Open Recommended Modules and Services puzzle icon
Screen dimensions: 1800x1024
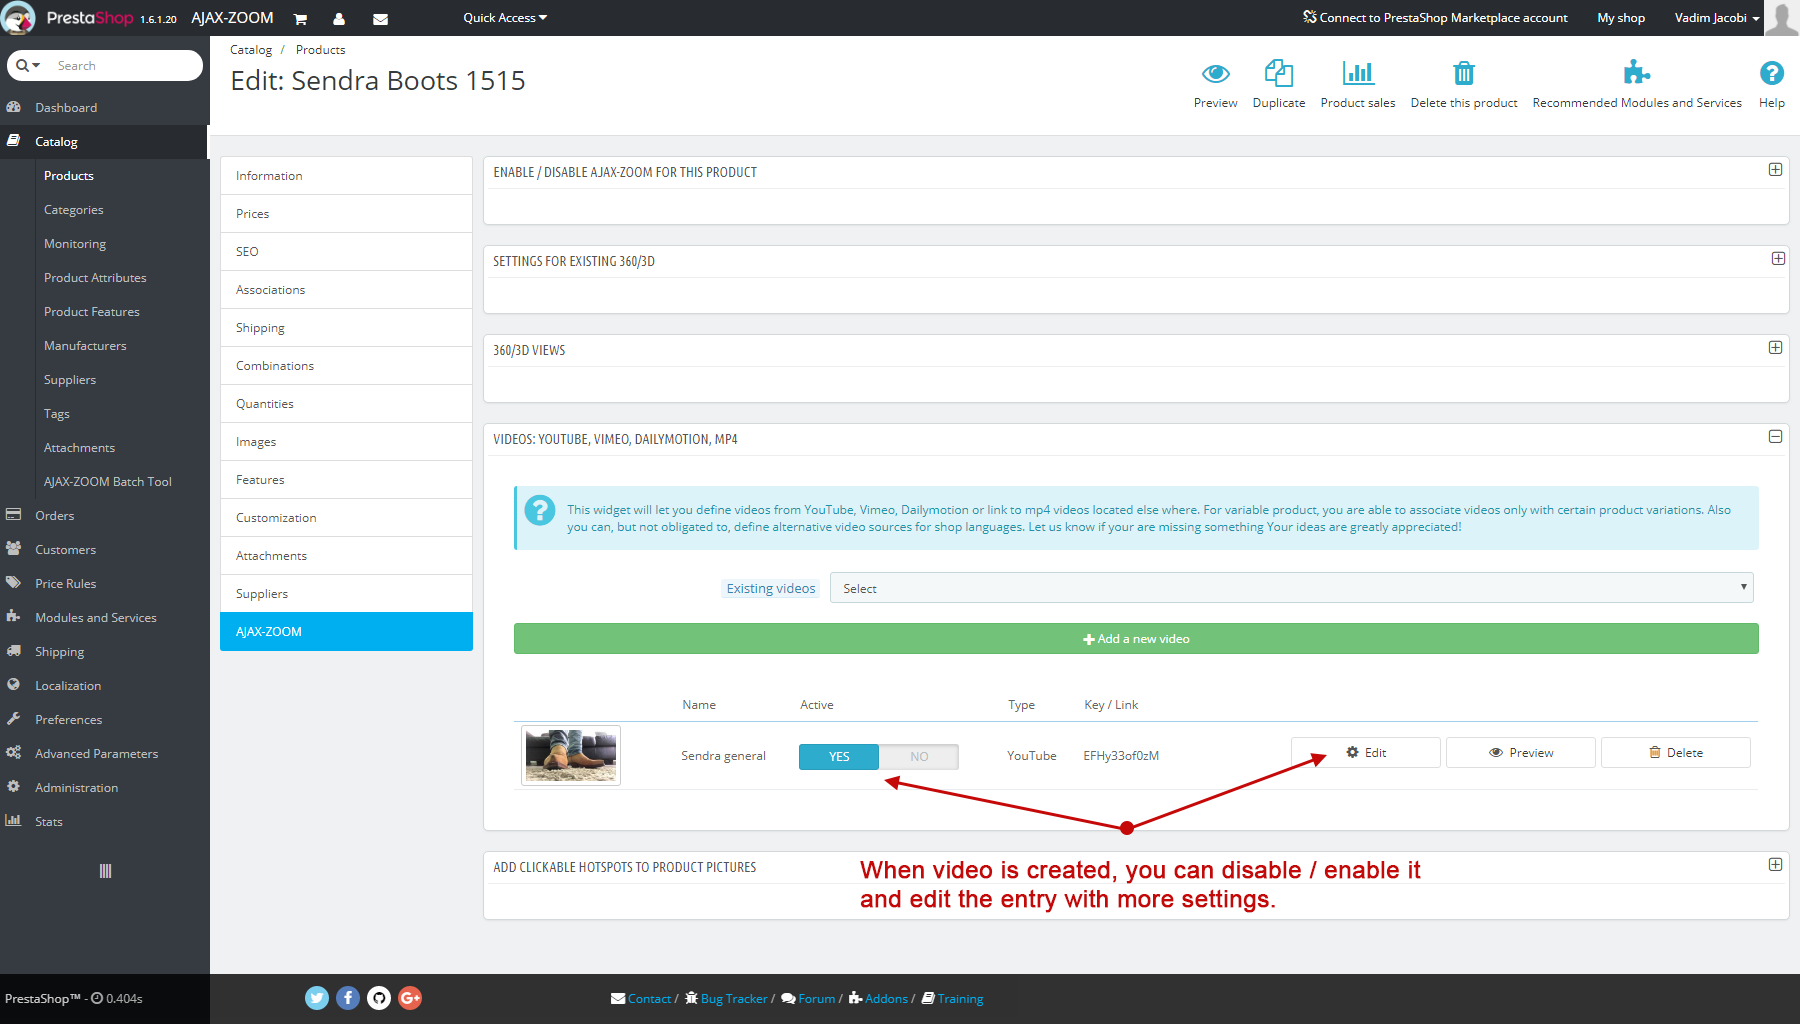point(1637,73)
